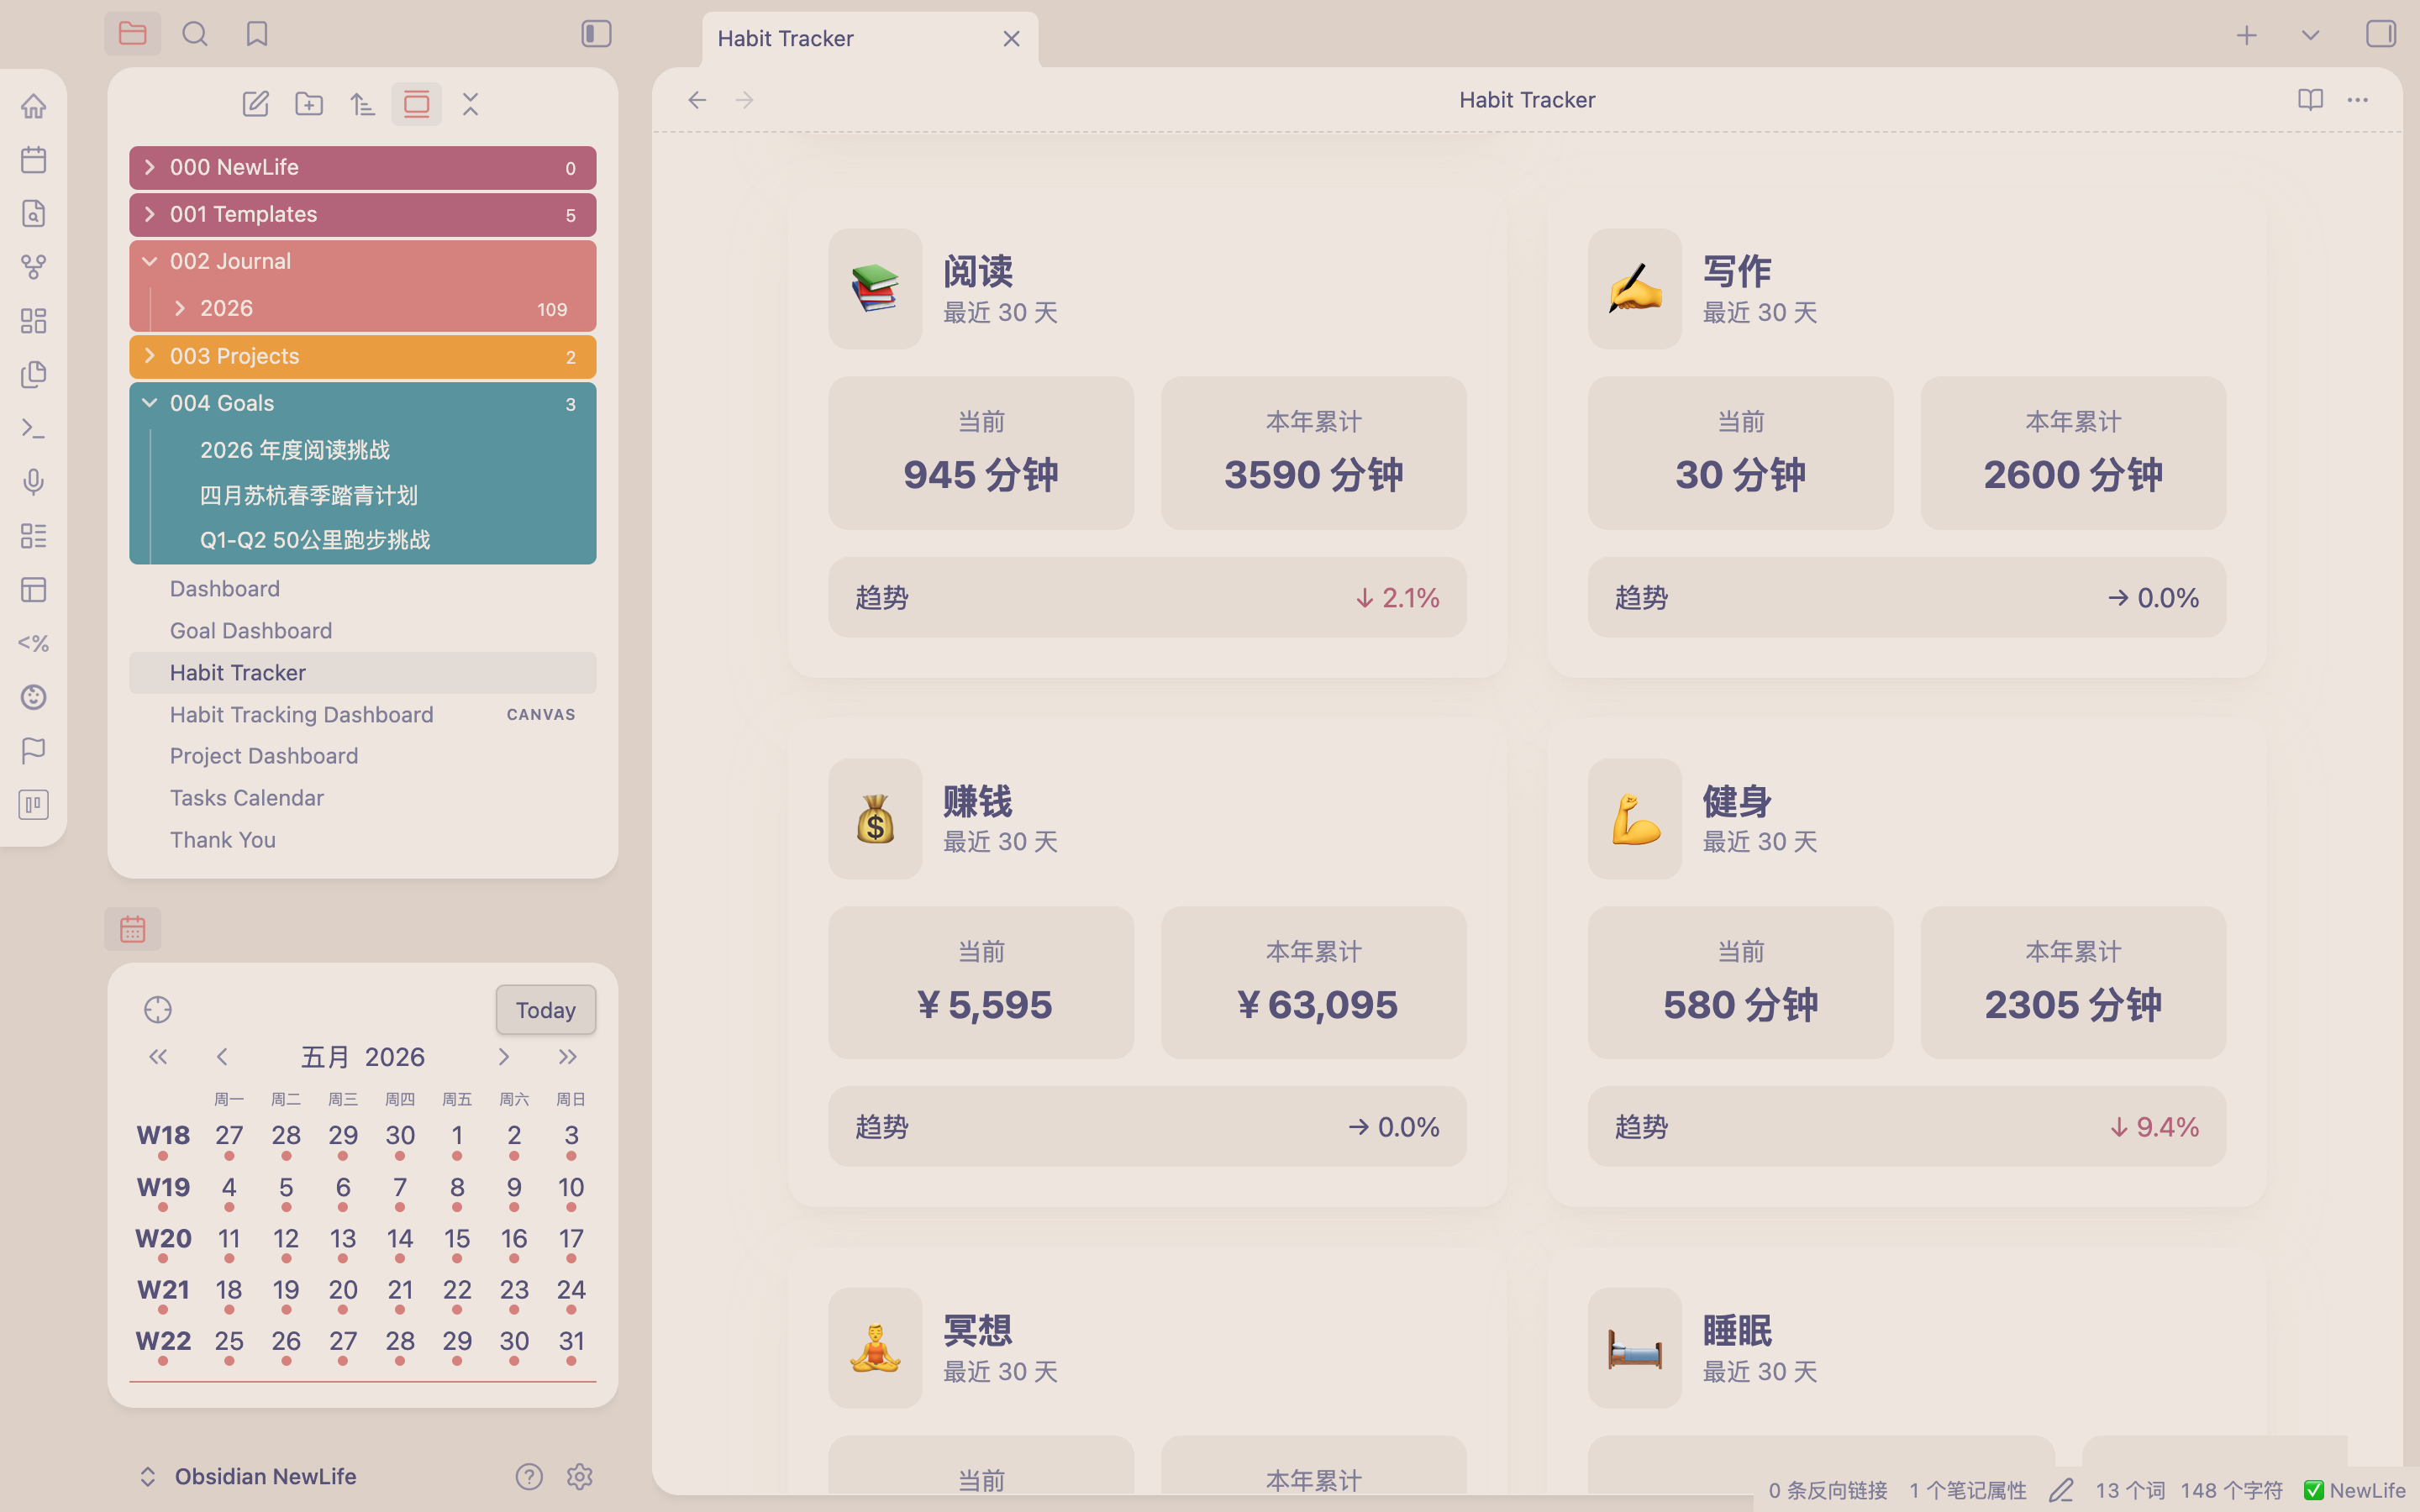This screenshot has height=1512, width=2420.
Task: Open the four-squares grid ribbon icon
Action: [x=34, y=321]
